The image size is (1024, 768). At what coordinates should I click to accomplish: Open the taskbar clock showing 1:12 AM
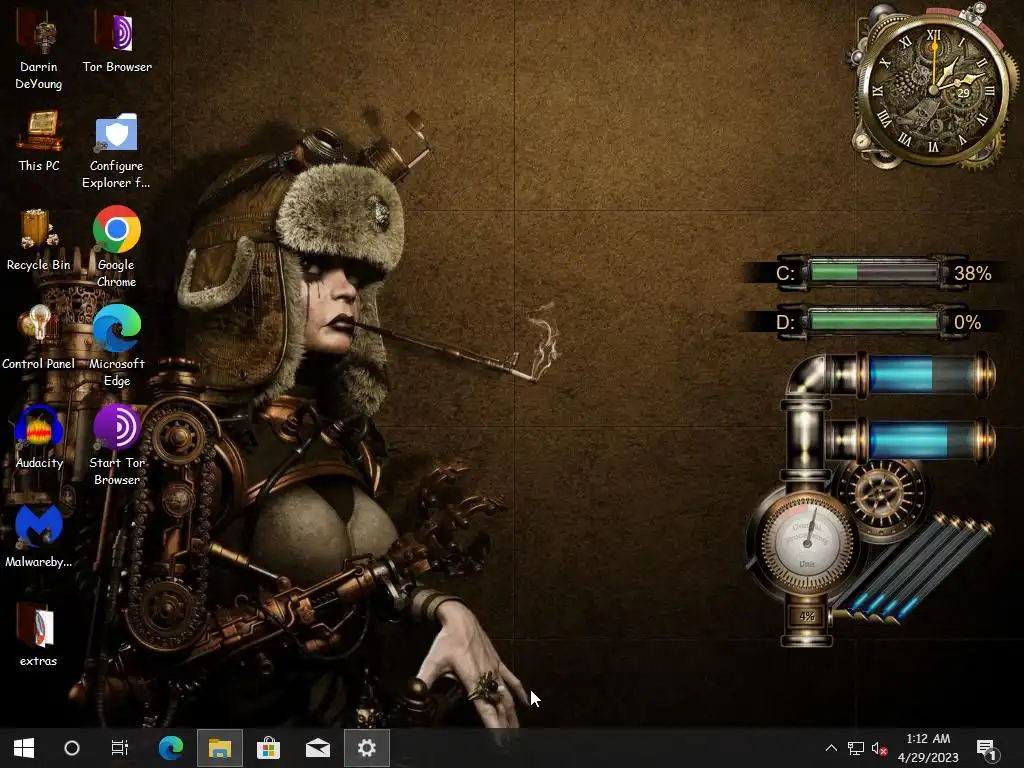(x=928, y=748)
